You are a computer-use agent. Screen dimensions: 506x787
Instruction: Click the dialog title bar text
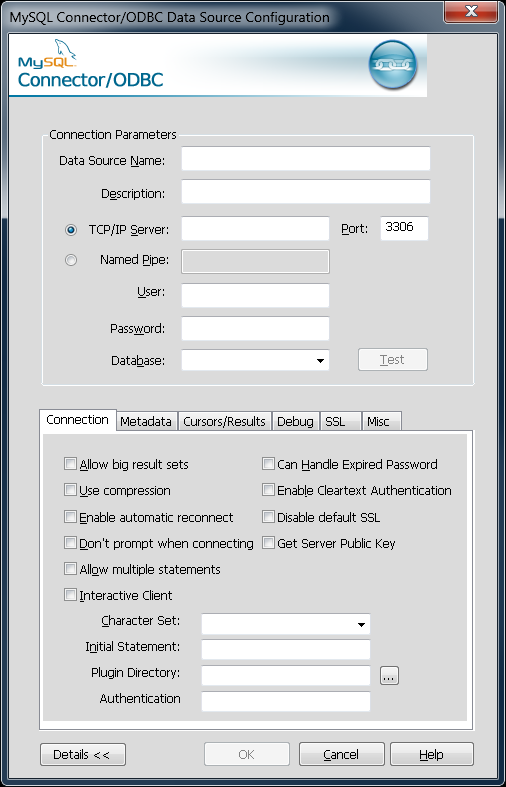170,17
